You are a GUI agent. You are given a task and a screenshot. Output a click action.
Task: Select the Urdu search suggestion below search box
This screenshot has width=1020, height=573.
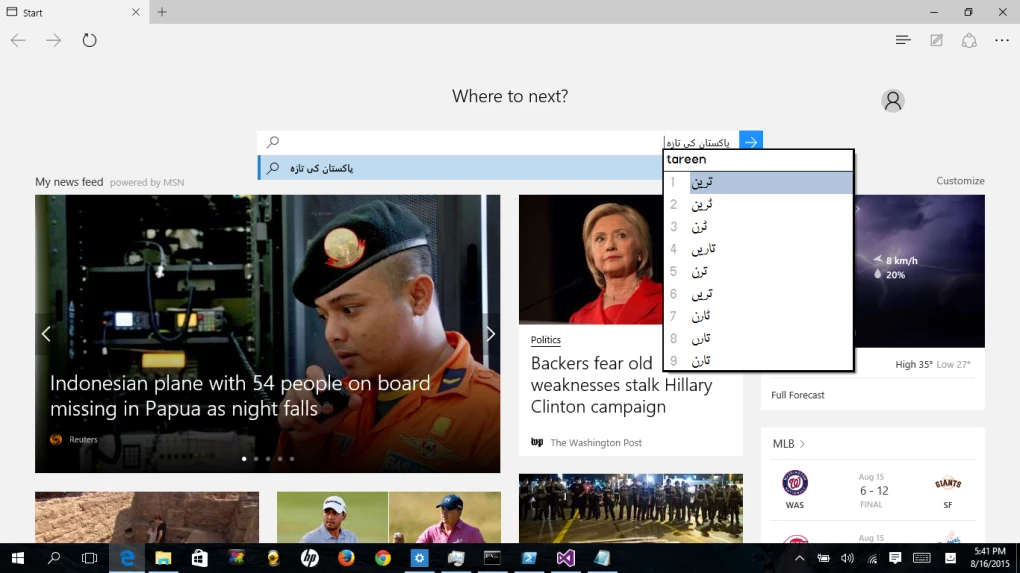(460, 168)
